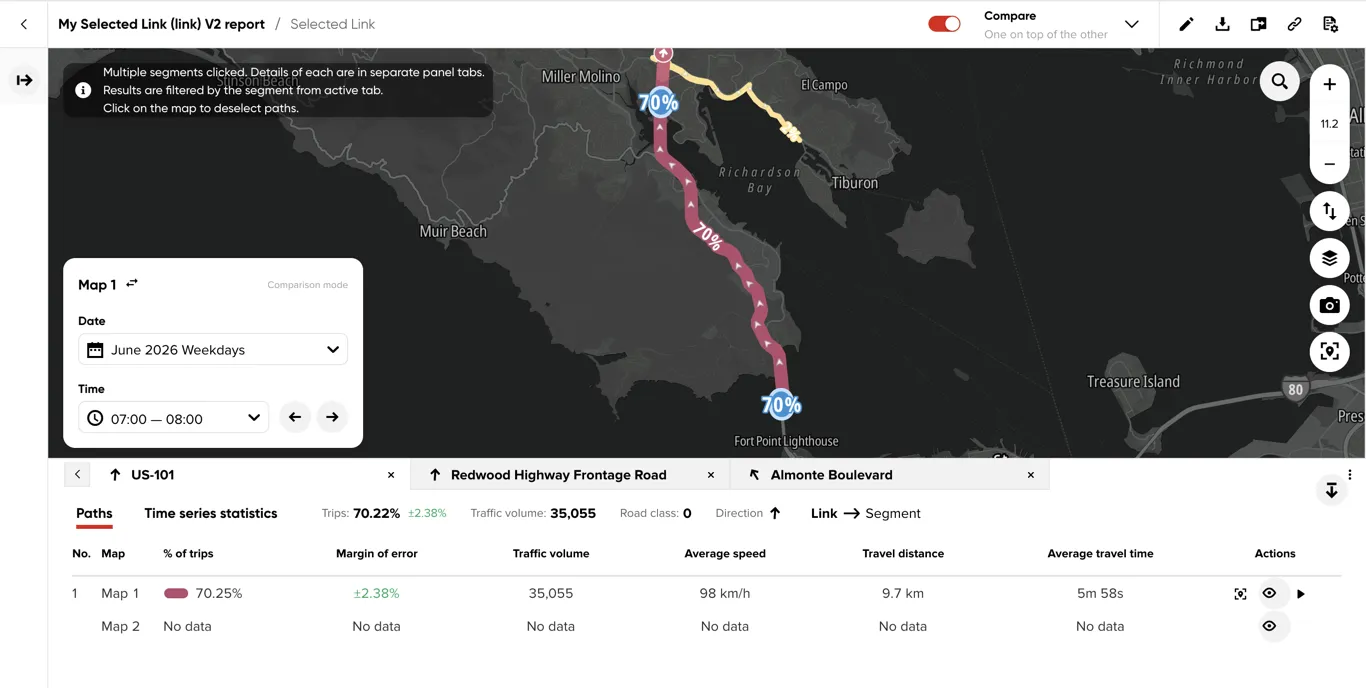Click the 5m 58s travel time cell
The width and height of the screenshot is (1366, 688).
coord(1100,593)
